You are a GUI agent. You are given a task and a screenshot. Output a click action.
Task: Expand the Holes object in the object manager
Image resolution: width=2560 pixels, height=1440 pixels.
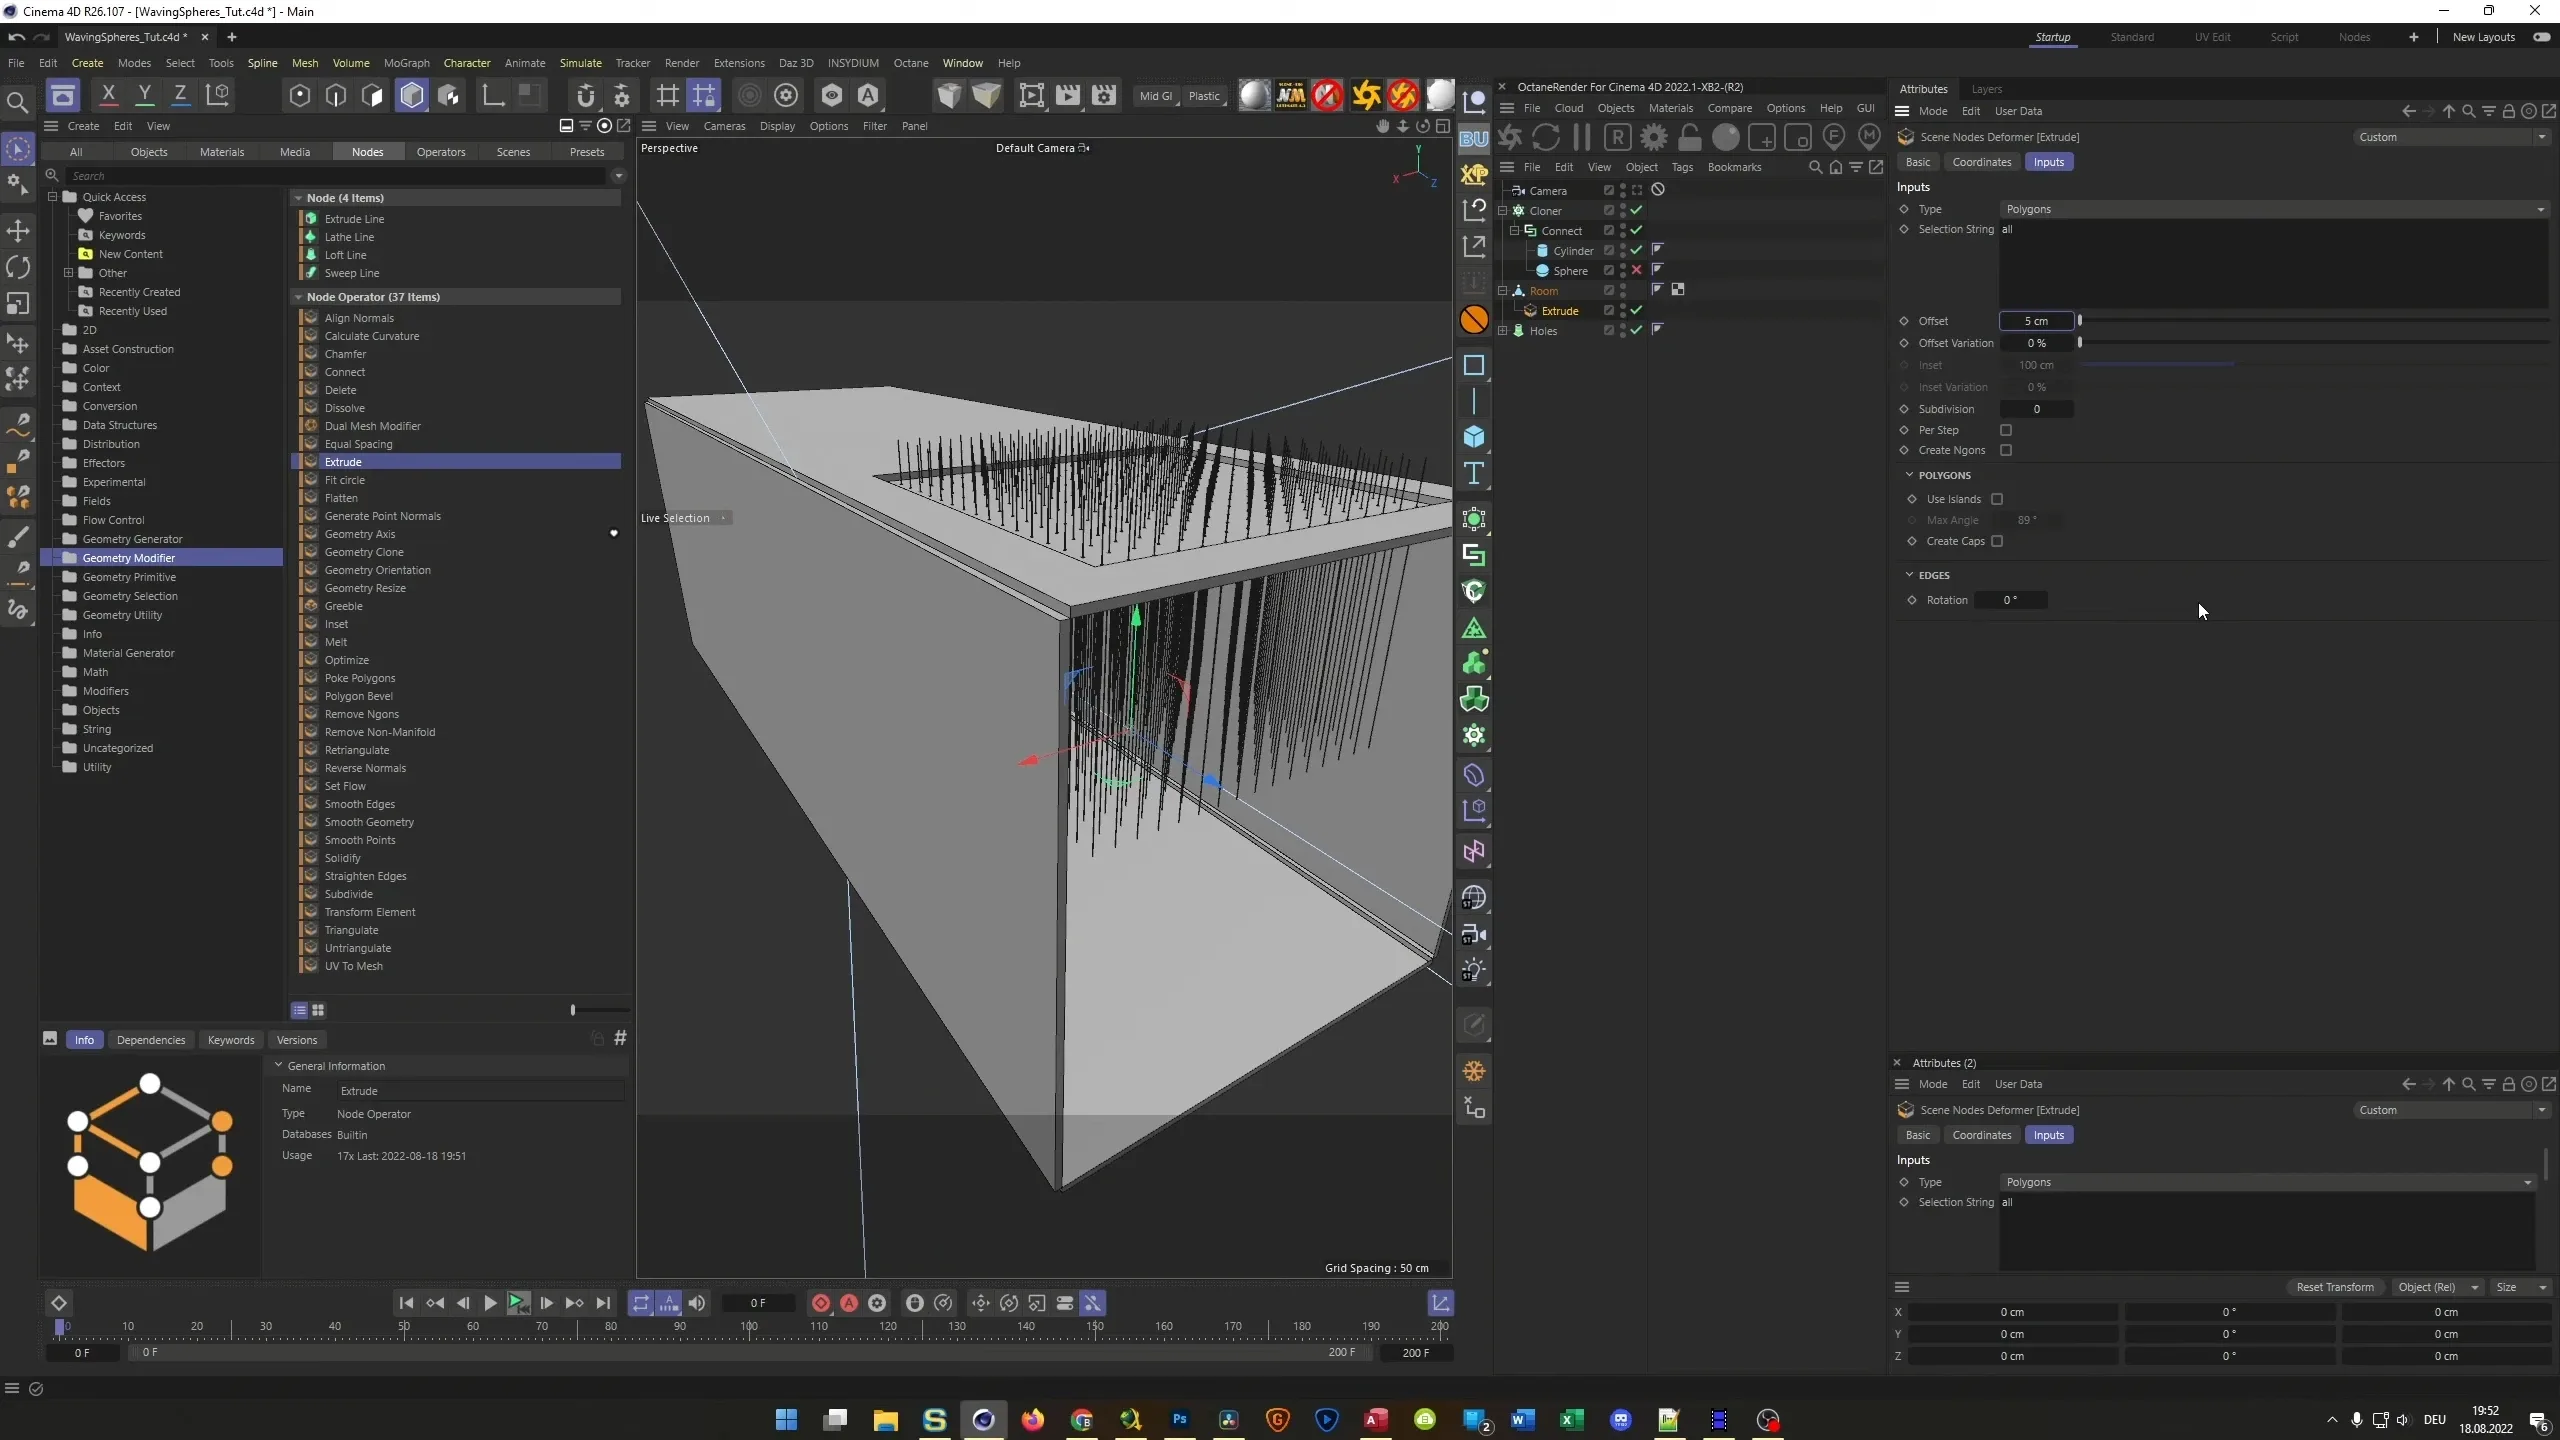(1503, 331)
